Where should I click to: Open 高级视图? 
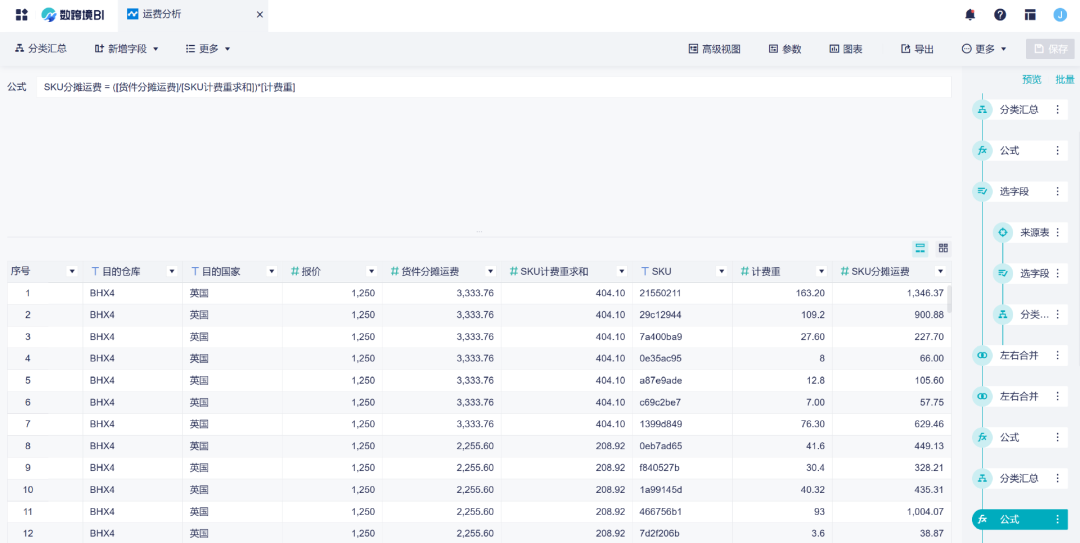pyautogui.click(x=715, y=49)
